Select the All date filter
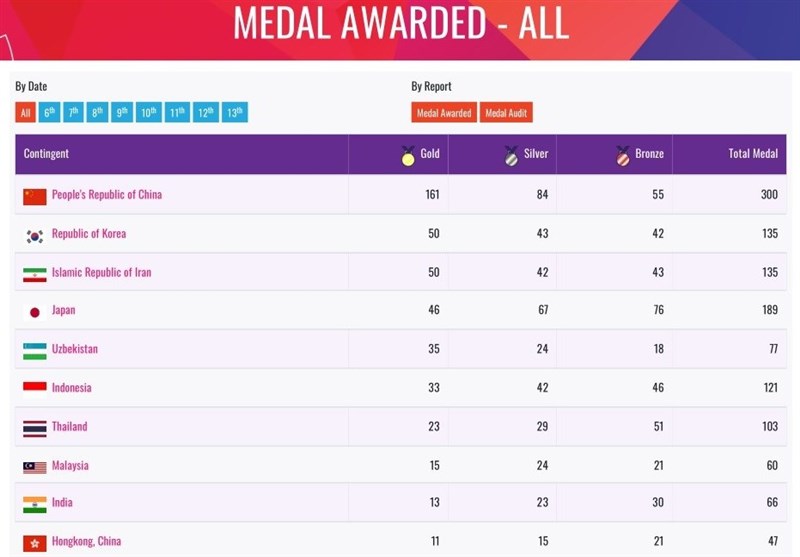The image size is (800, 557). (x=26, y=113)
